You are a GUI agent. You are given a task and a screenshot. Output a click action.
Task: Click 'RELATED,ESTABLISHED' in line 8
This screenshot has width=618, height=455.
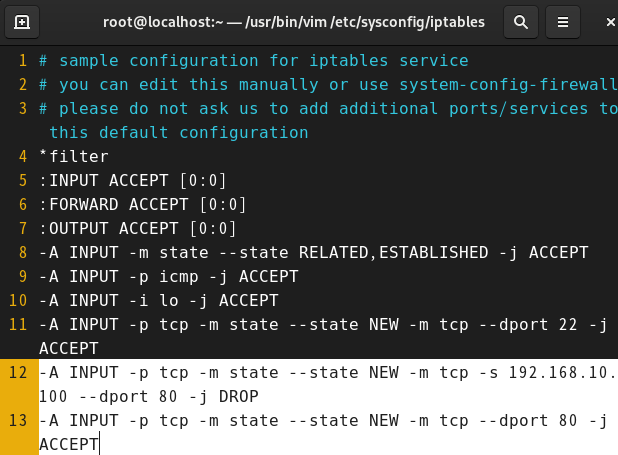(393, 252)
